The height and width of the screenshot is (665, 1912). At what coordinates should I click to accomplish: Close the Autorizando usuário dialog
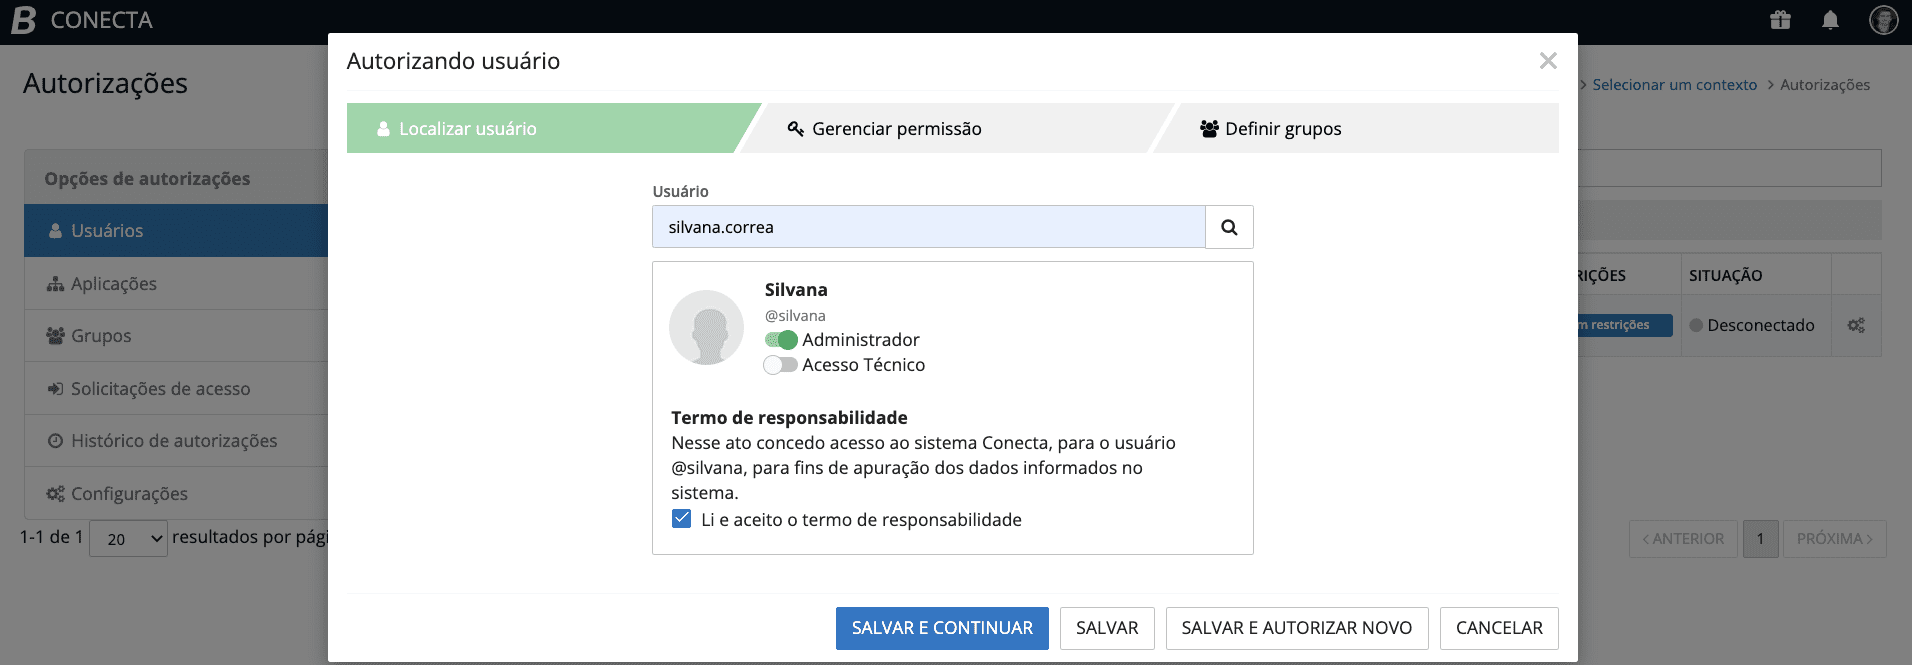pos(1548,61)
